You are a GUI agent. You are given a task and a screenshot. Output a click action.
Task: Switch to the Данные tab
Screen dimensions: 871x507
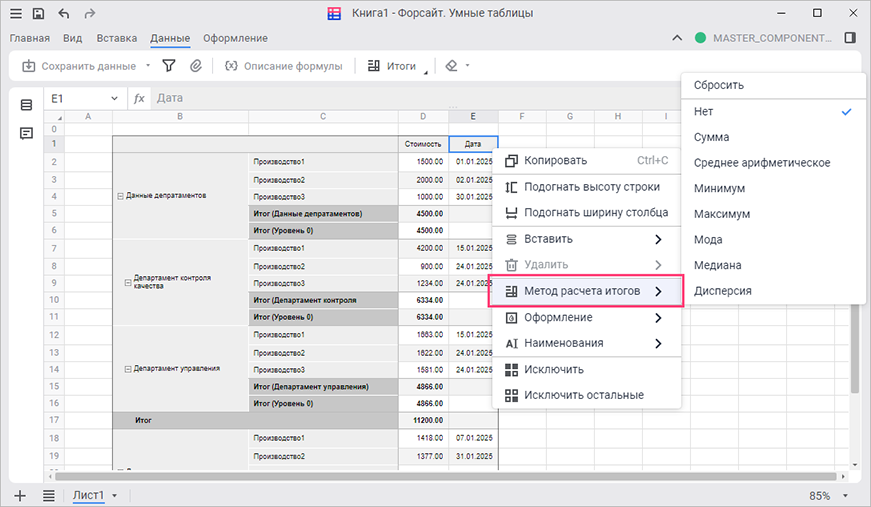pyautogui.click(x=170, y=38)
